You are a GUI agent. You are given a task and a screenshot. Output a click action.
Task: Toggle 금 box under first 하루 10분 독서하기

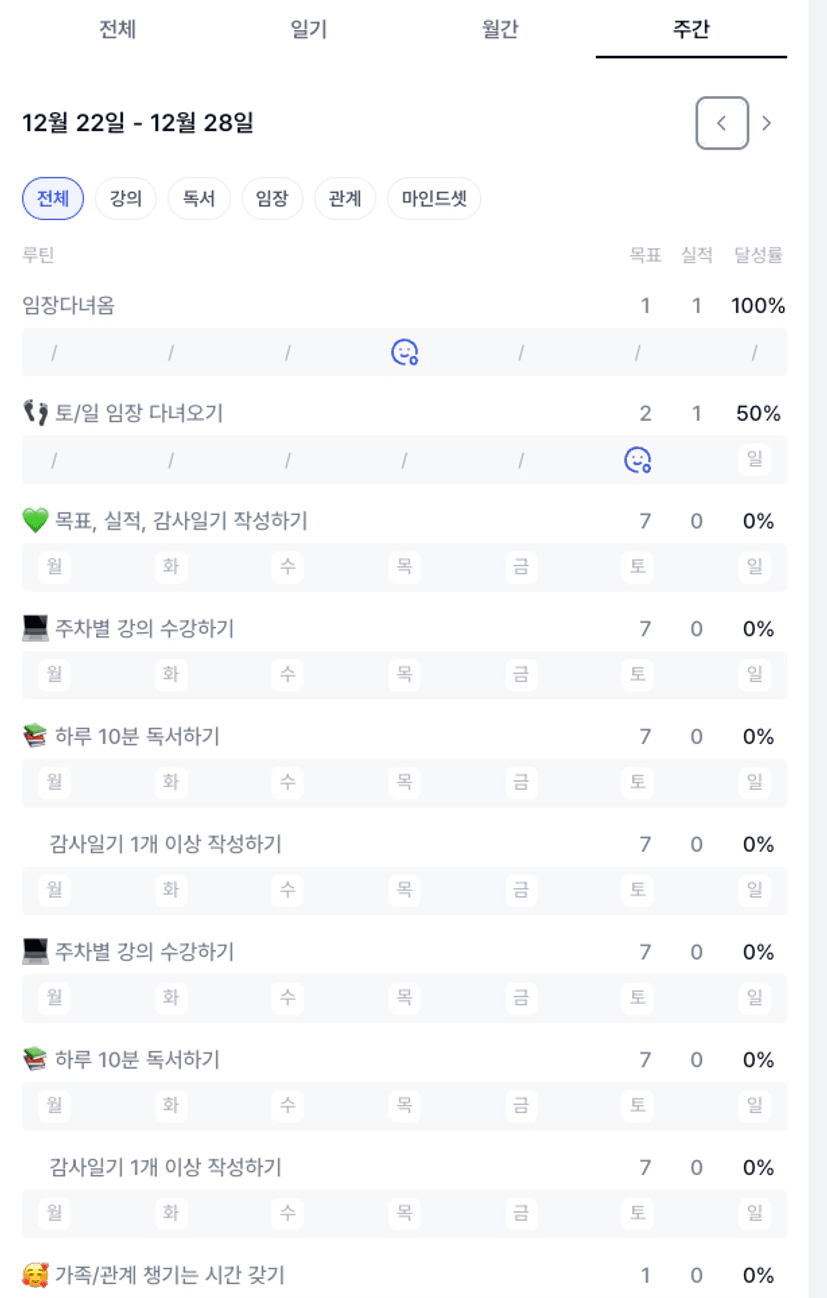(520, 782)
